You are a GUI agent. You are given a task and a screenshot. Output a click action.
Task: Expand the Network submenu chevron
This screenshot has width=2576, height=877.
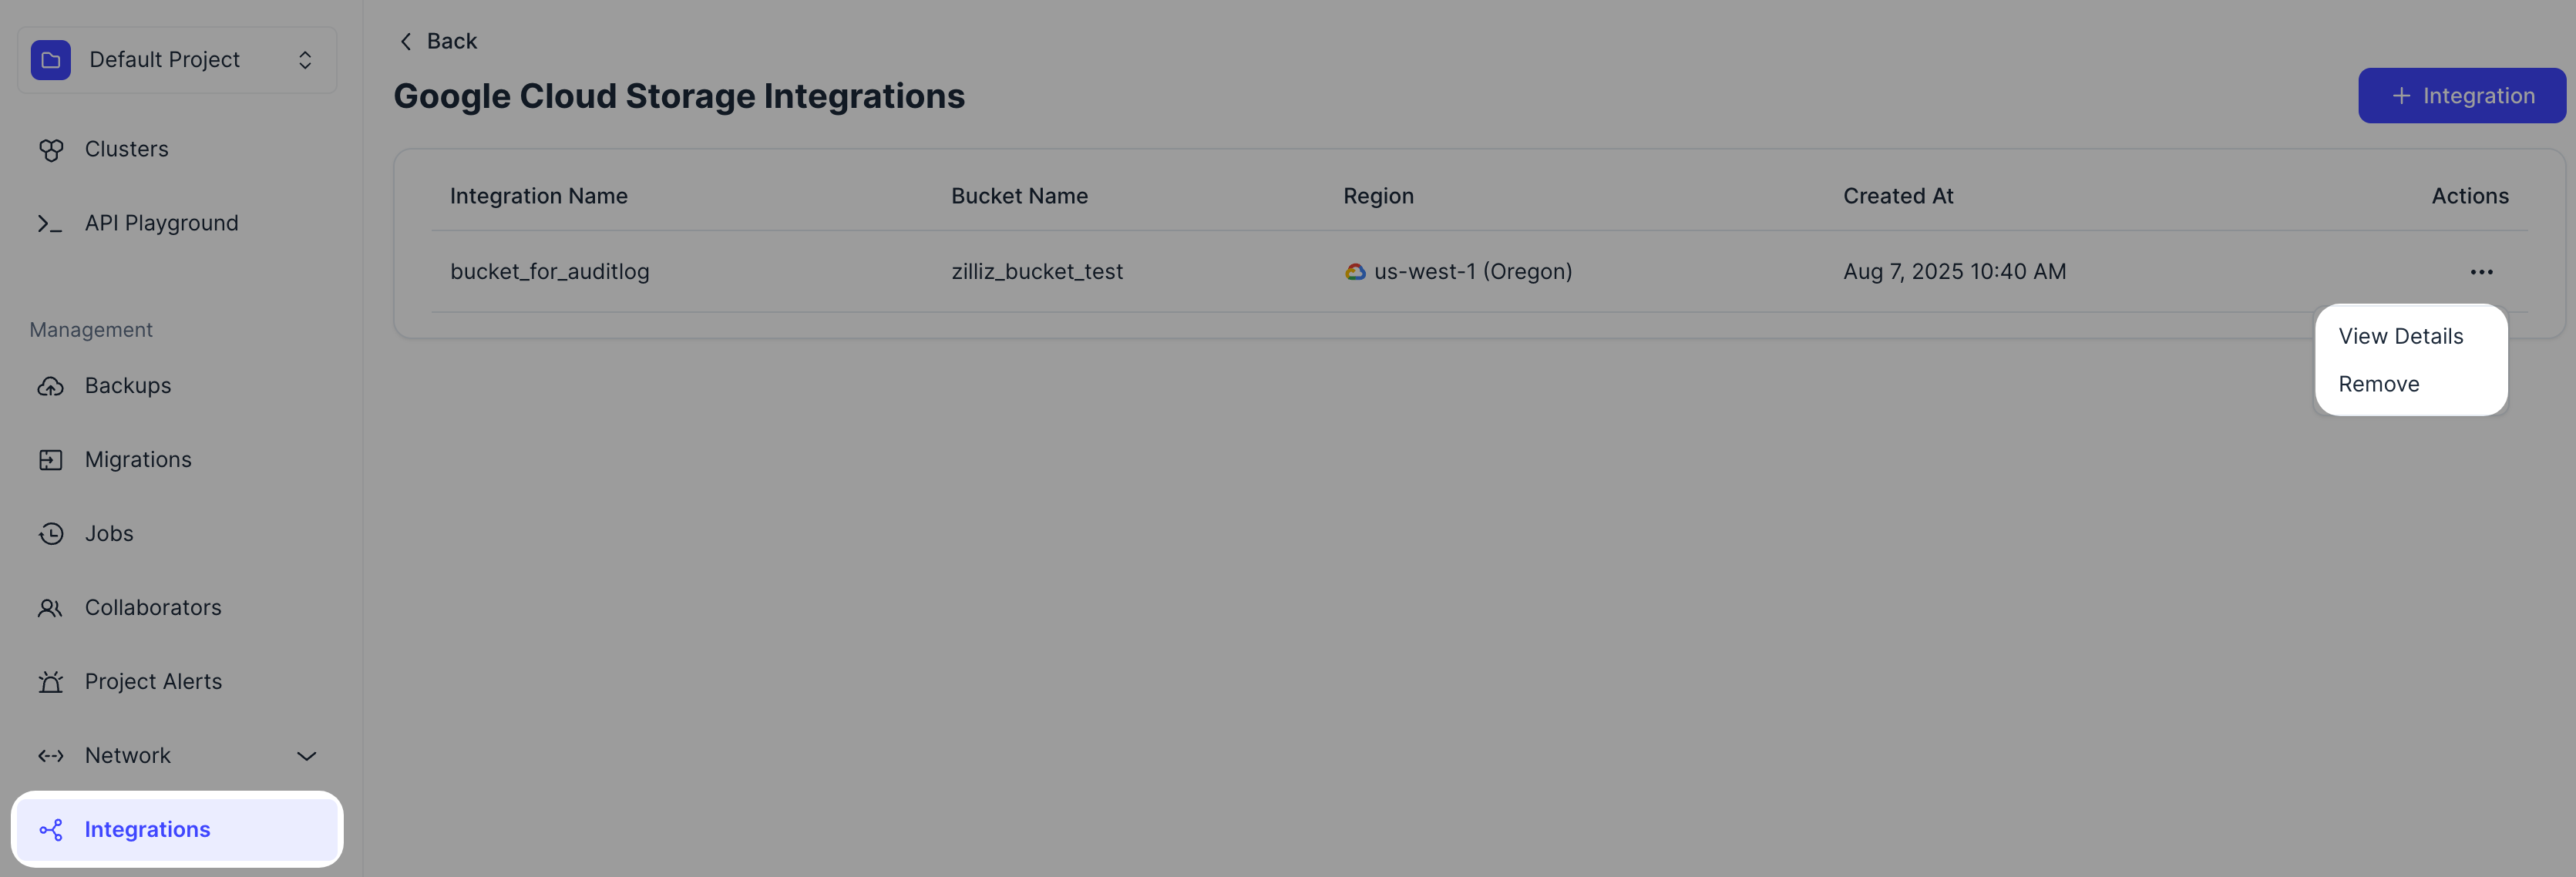coord(307,756)
